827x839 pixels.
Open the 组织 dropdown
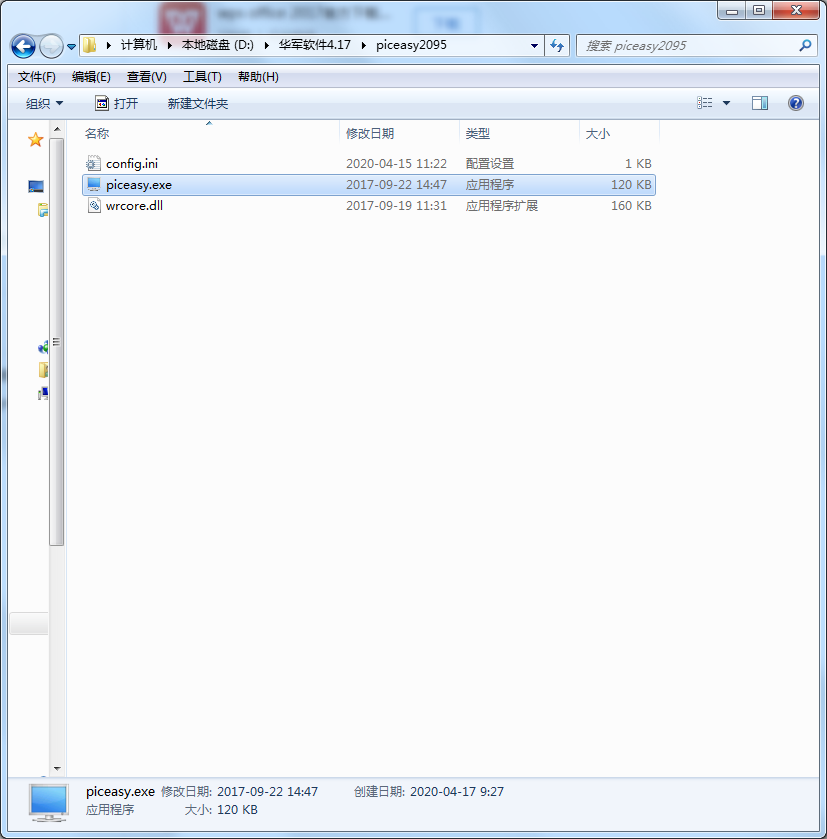tap(44, 103)
